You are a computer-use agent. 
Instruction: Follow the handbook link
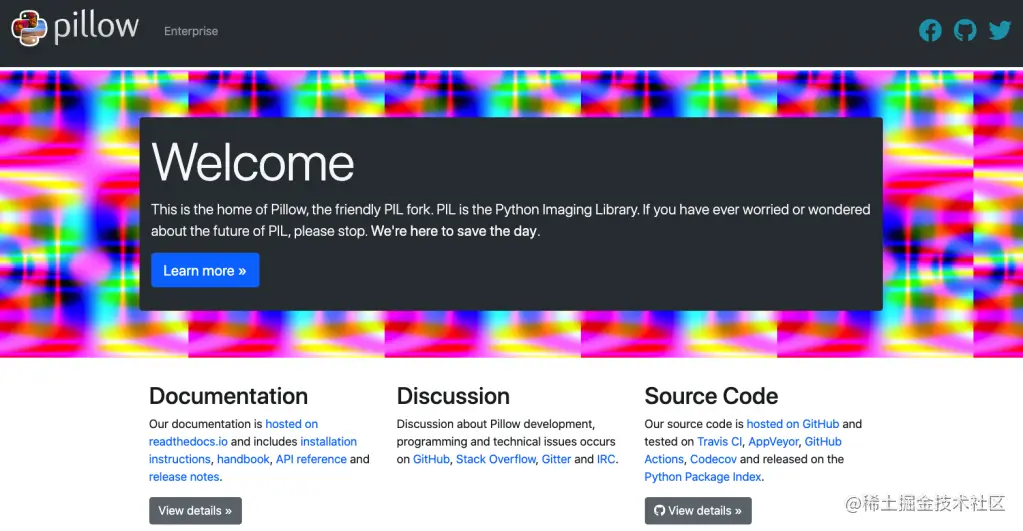[243, 459]
